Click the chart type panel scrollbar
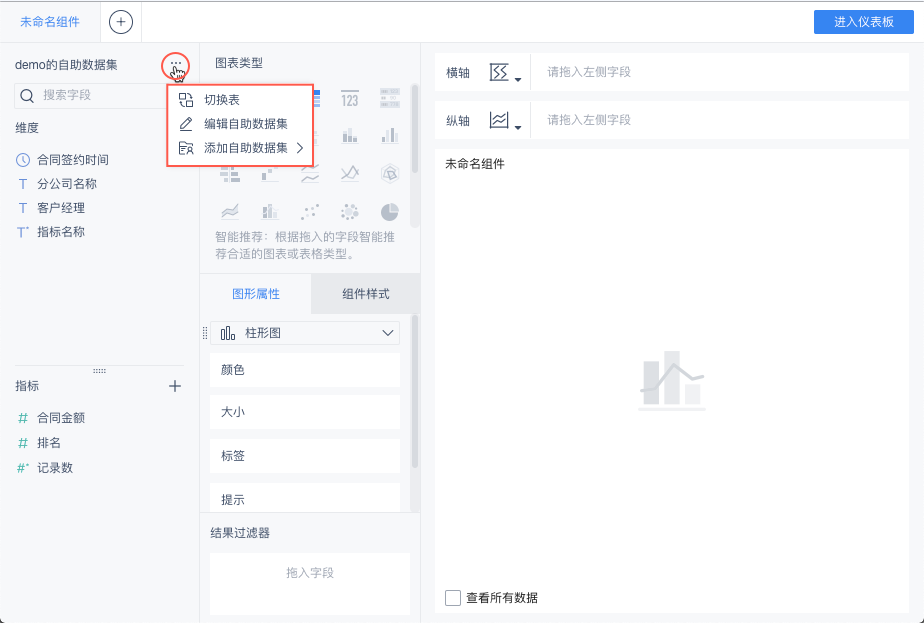The width and height of the screenshot is (924, 623). pyautogui.click(x=415, y=130)
